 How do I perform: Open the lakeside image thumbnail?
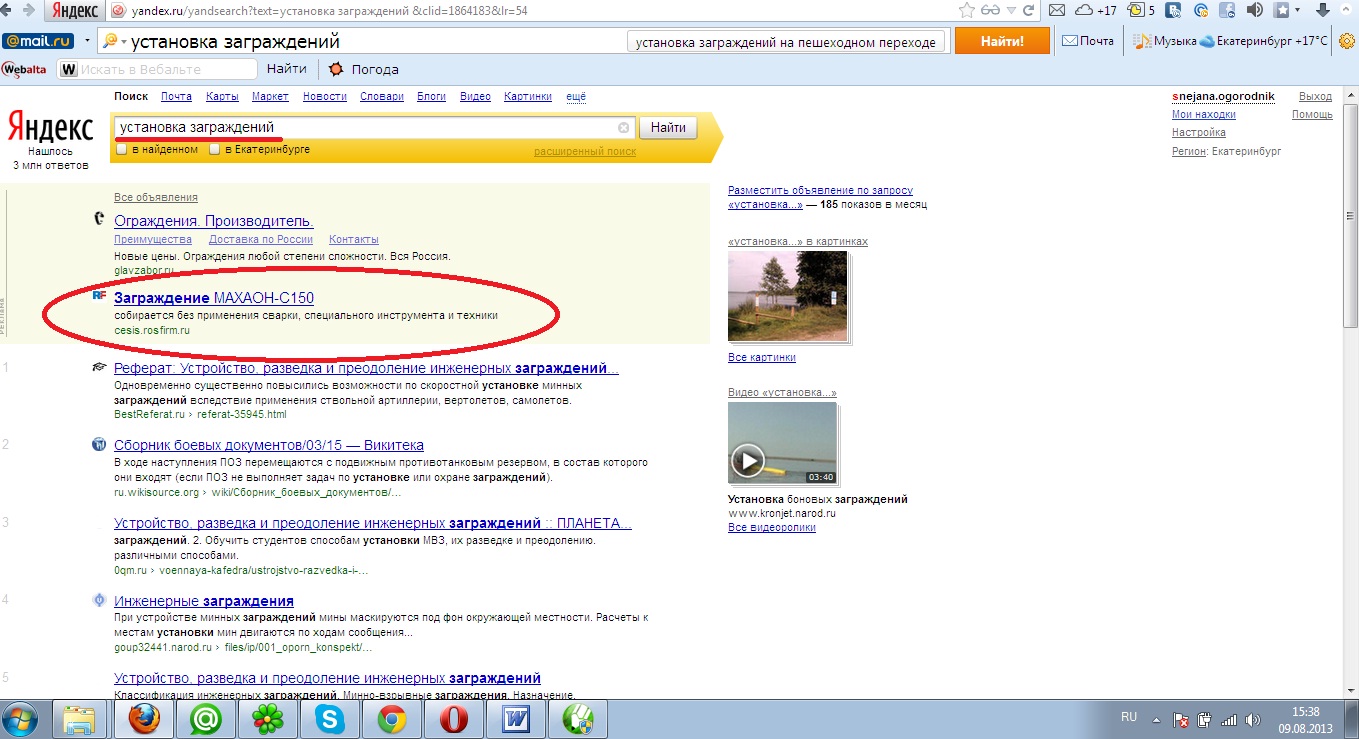(x=788, y=296)
